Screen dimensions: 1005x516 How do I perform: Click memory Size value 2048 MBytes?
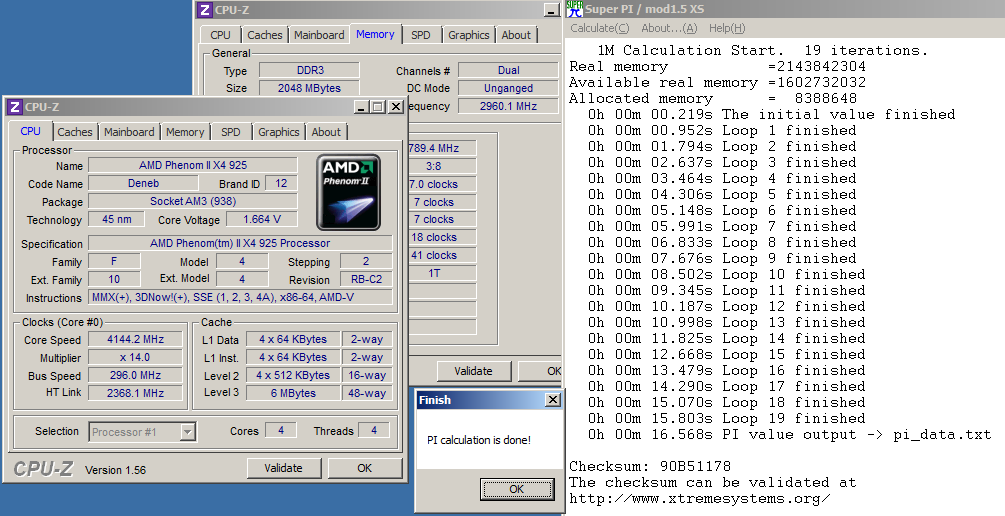(310, 88)
